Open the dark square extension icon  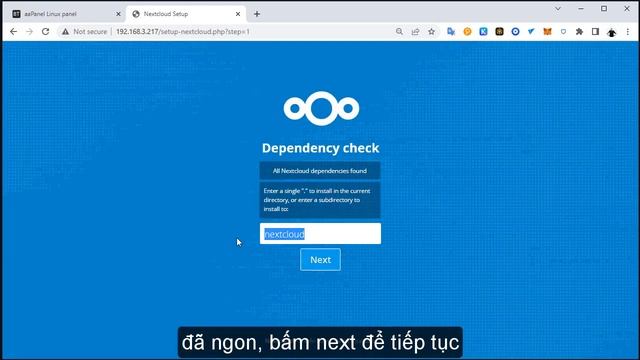499,31
